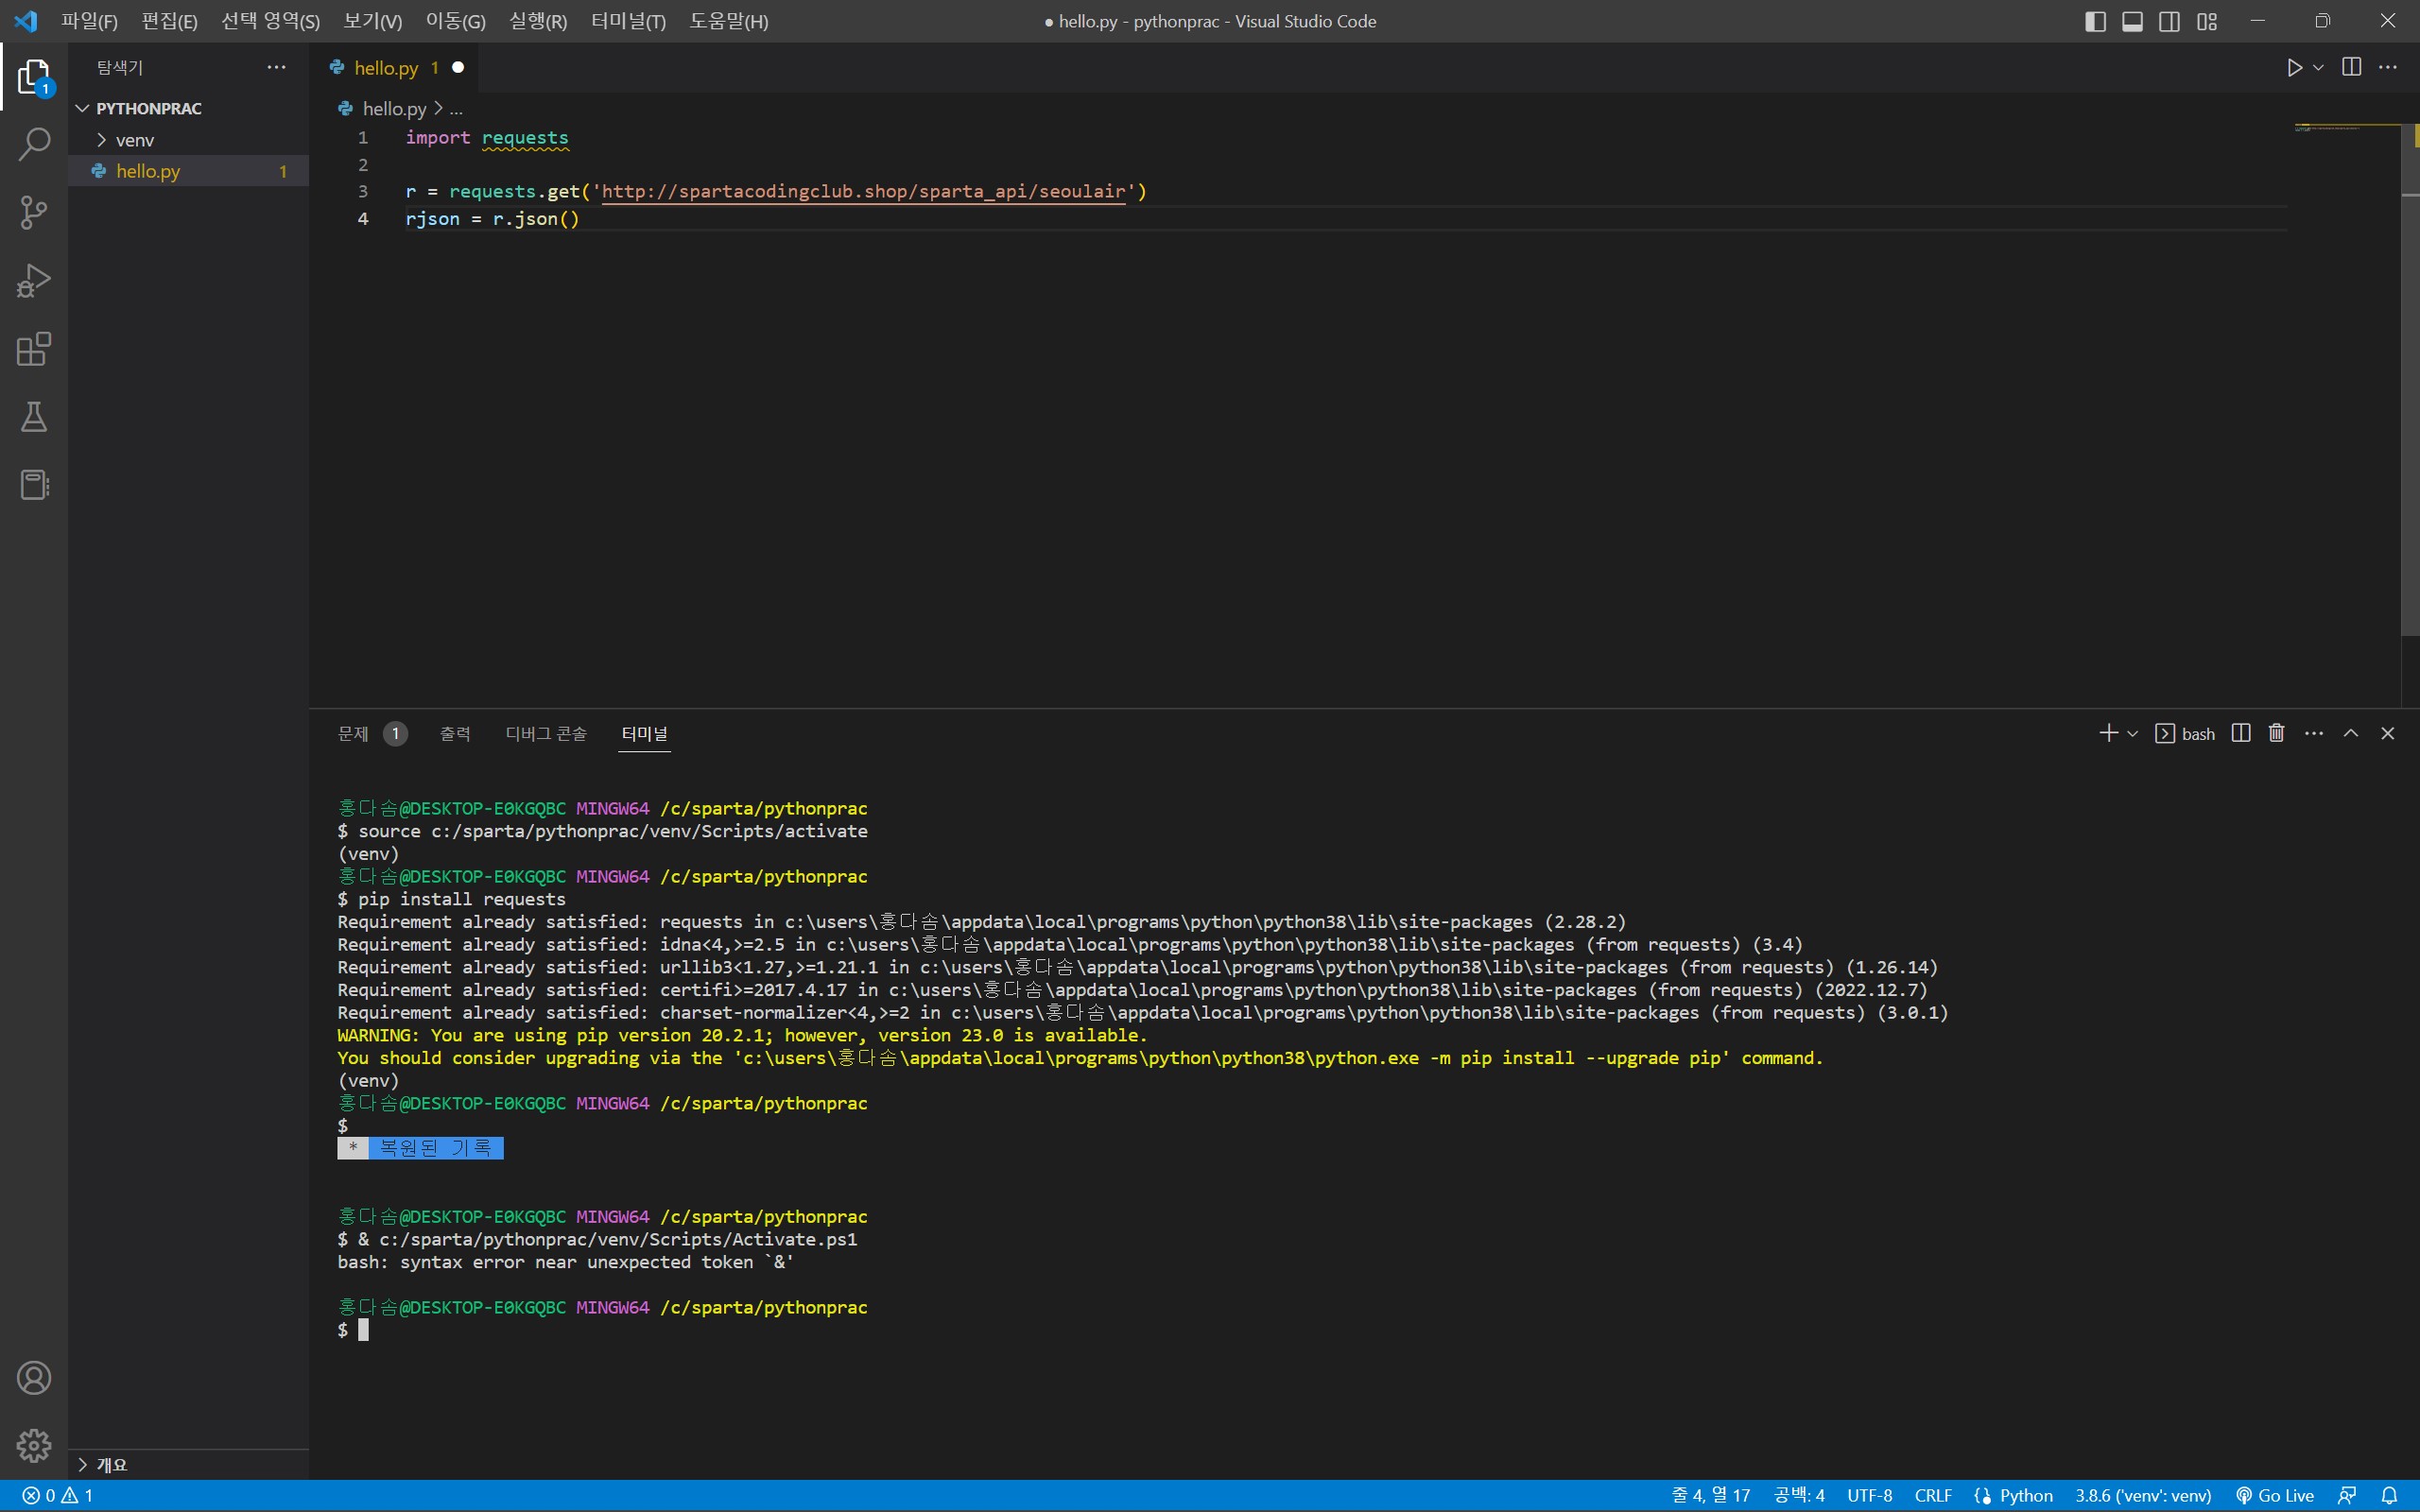Image resolution: width=2420 pixels, height=1512 pixels.
Task: Open the 이동(G) menu
Action: 455,21
